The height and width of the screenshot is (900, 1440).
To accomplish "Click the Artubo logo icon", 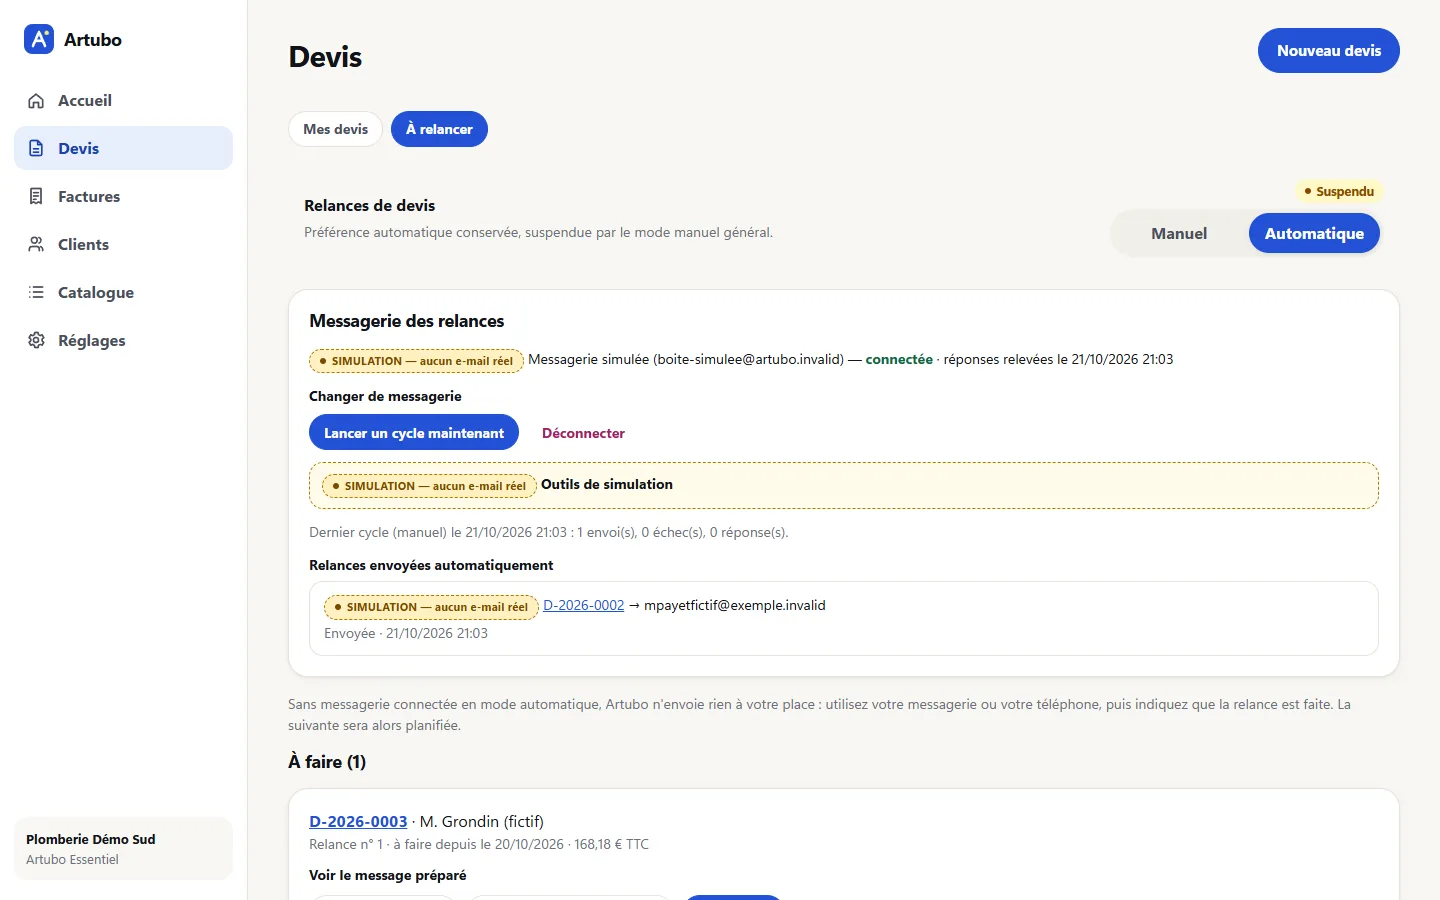I will [x=39, y=39].
